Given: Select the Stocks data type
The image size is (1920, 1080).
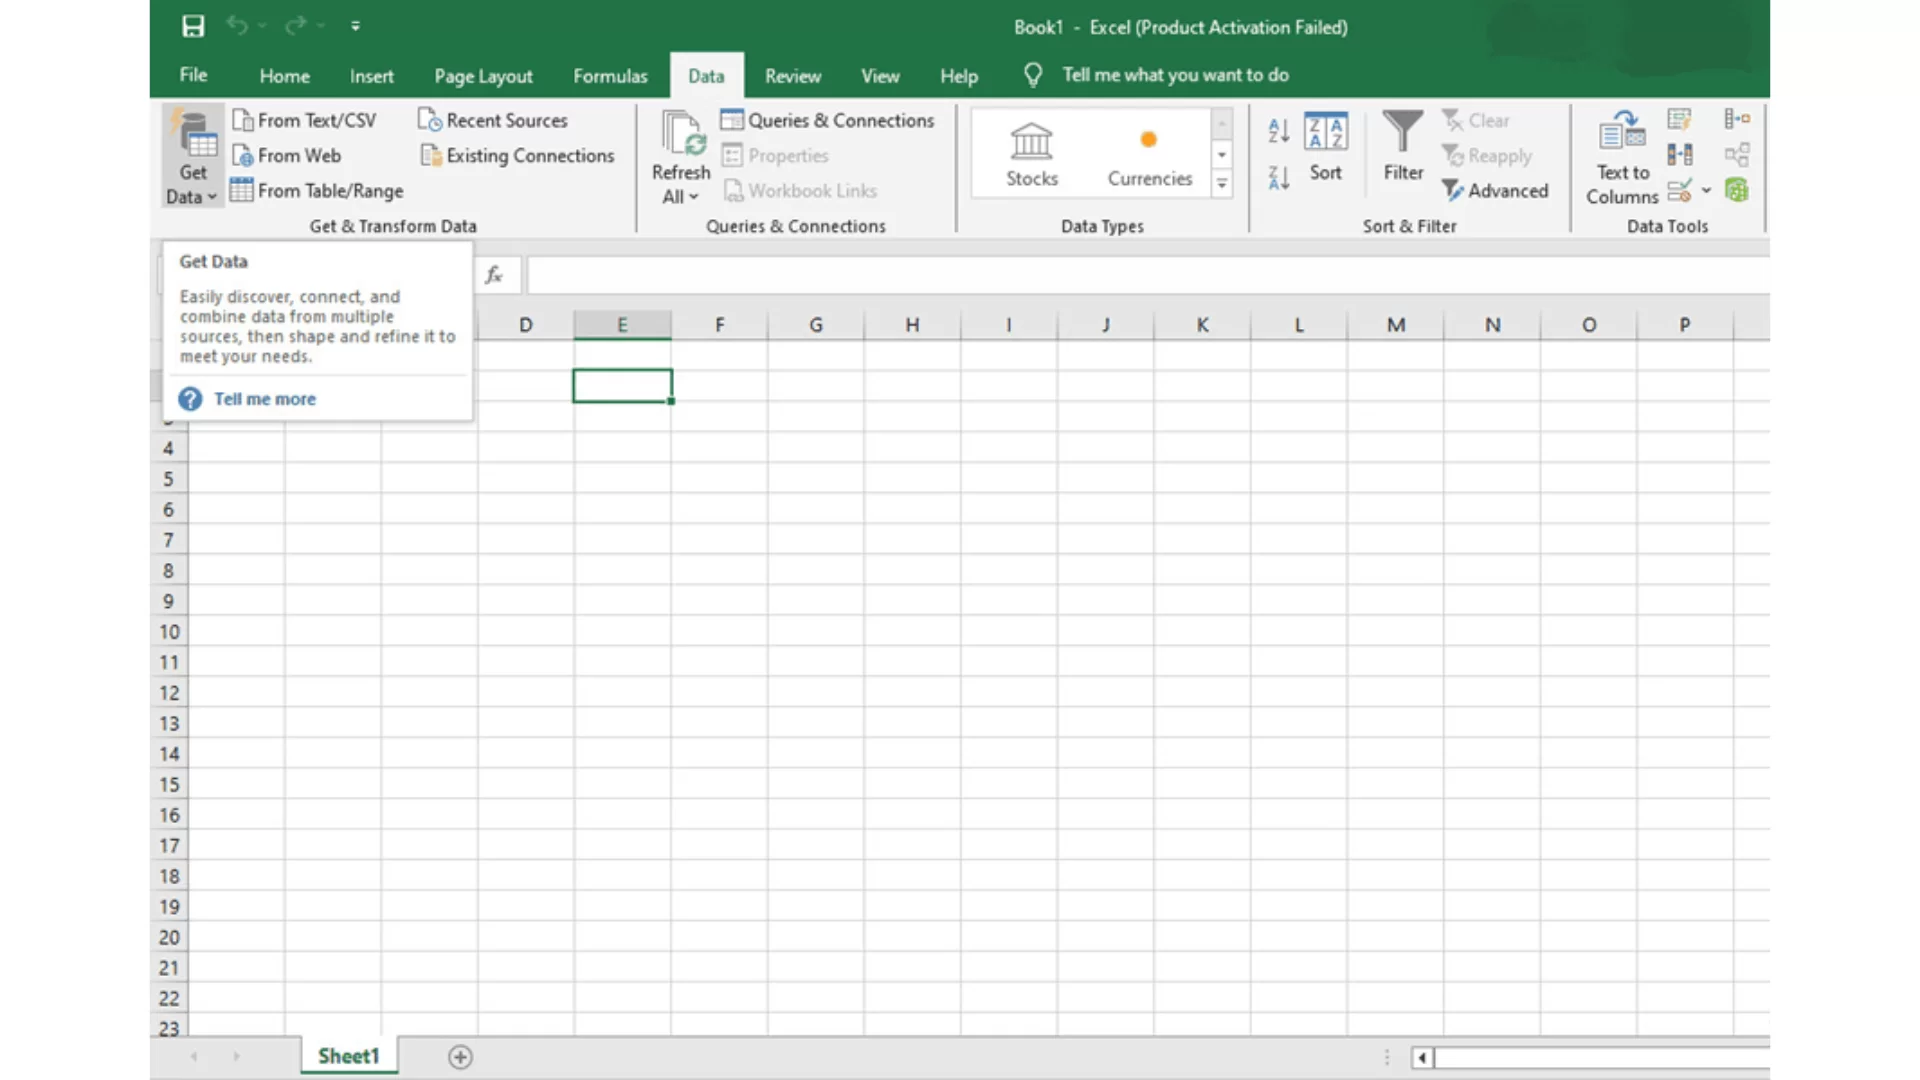Looking at the screenshot, I should pyautogui.click(x=1031, y=155).
